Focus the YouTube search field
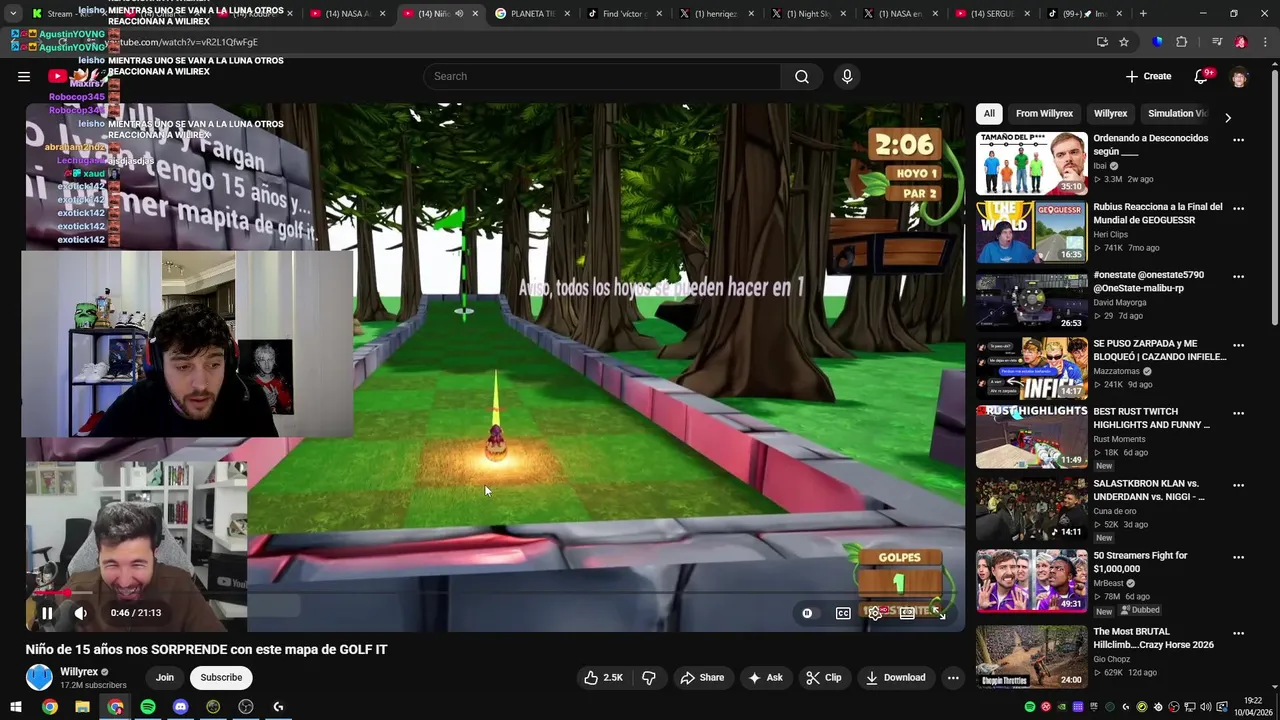 pyautogui.click(x=602, y=76)
